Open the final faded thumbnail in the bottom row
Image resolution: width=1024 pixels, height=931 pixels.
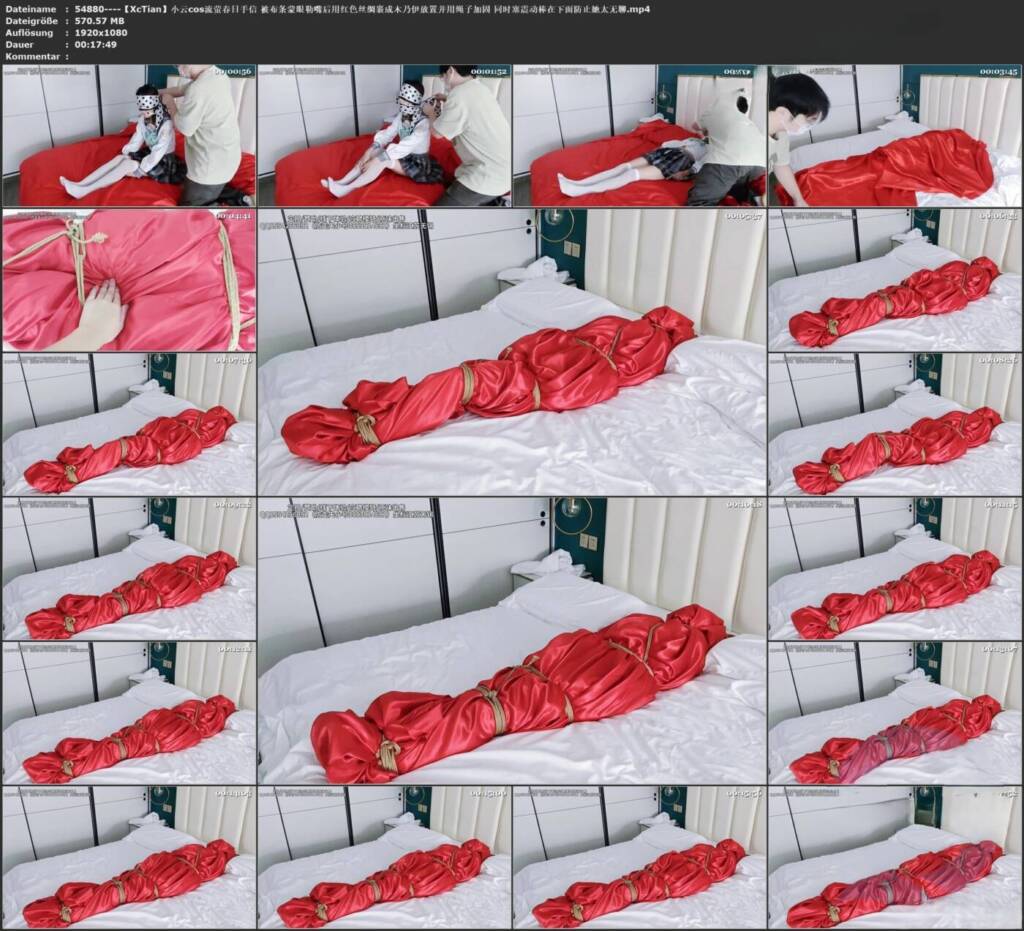click(x=895, y=857)
